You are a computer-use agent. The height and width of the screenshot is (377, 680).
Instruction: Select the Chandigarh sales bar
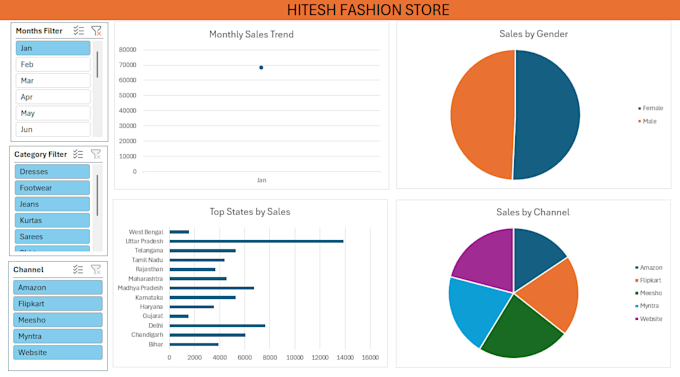(207, 335)
